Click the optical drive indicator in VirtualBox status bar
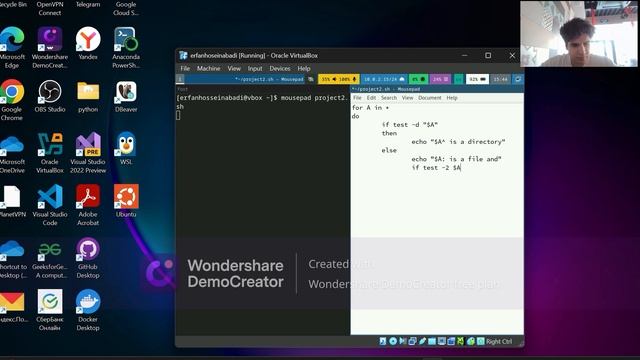This screenshot has width=640, height=360. pos(393,341)
